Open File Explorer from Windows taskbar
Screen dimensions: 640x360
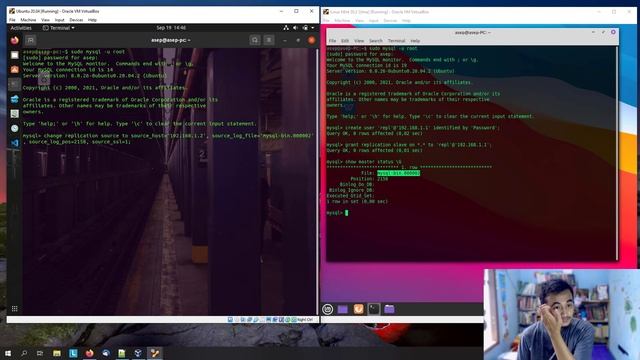coord(57,353)
